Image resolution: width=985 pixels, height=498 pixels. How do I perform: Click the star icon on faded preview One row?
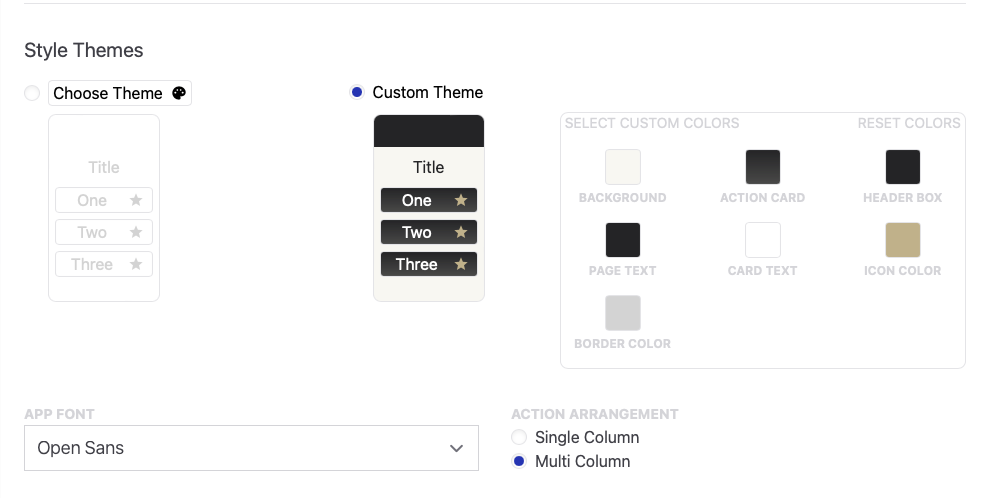[136, 200]
